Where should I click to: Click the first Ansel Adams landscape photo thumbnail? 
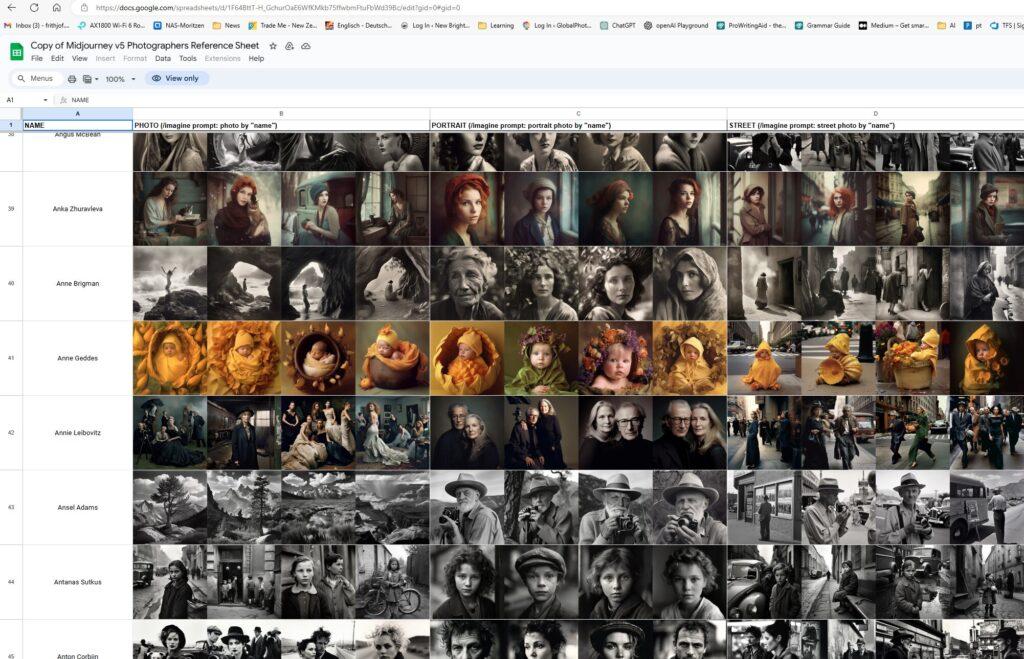coord(170,507)
